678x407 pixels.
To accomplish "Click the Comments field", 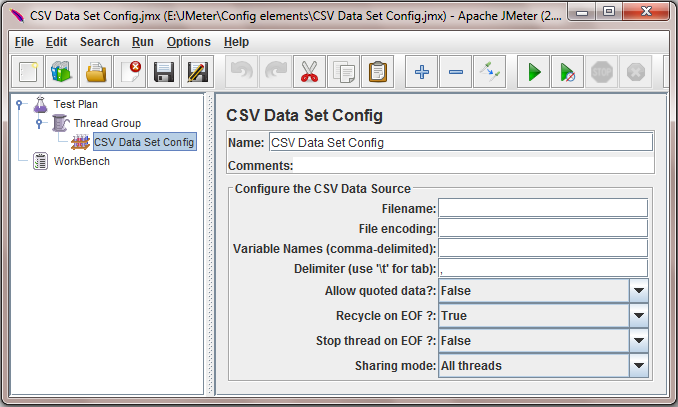I will [473, 166].
